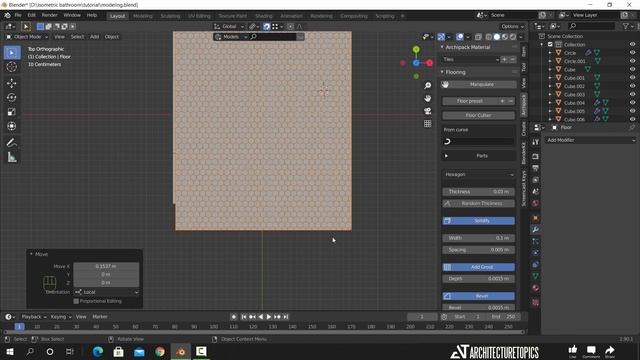Open the Texture properties checker tab icon
Image resolution: width=640 pixels, height=360 pixels.
click(536, 302)
